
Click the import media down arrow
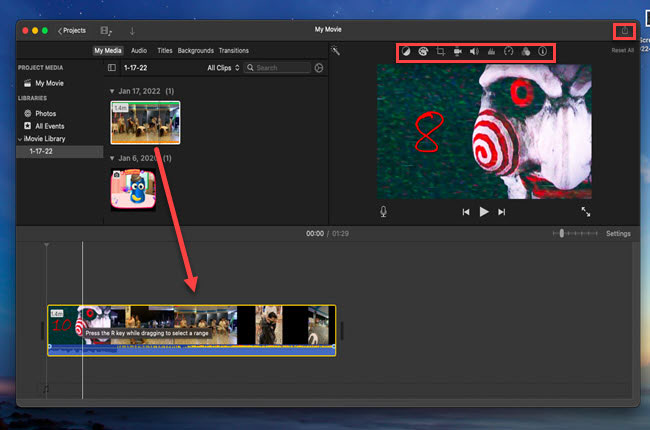[132, 31]
